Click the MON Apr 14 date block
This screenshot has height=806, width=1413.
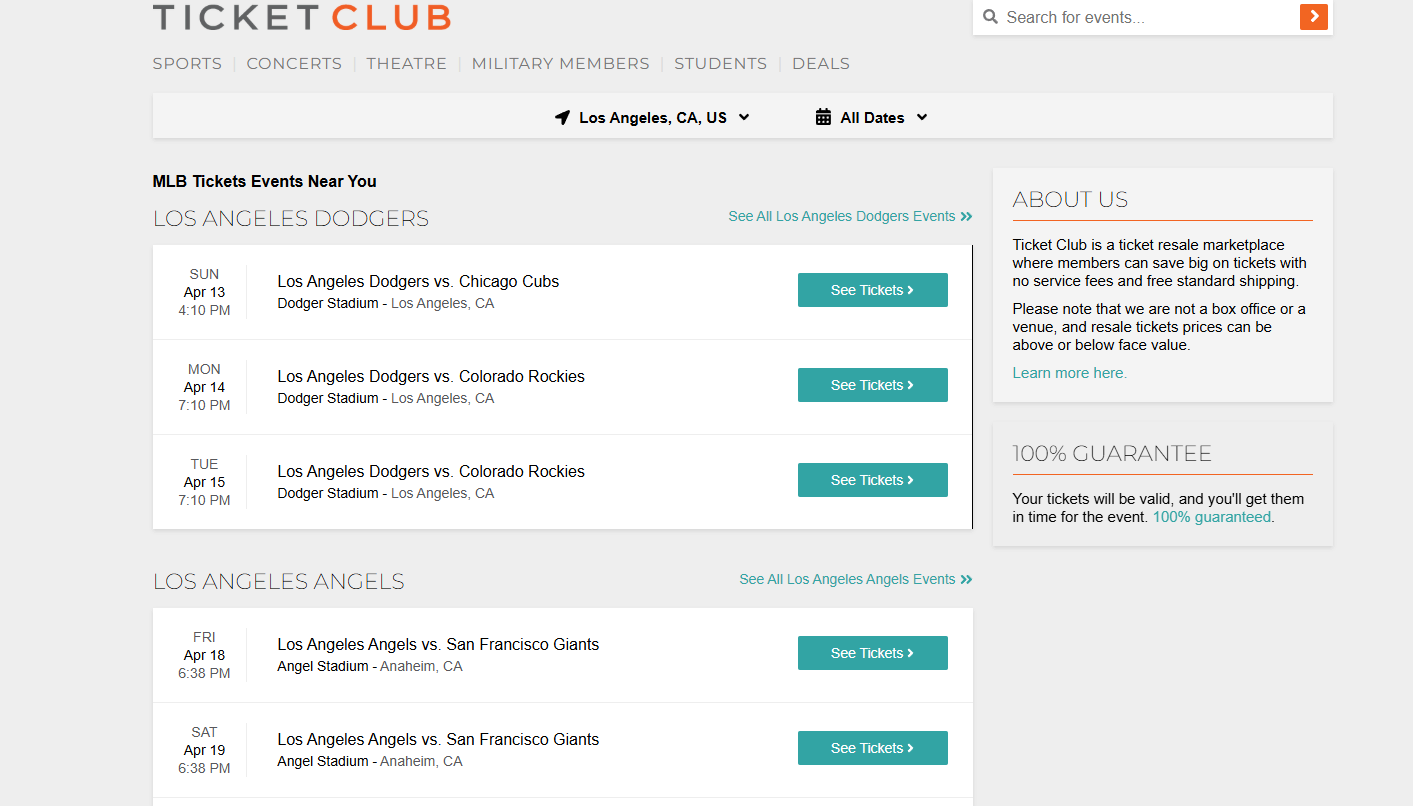click(x=204, y=387)
